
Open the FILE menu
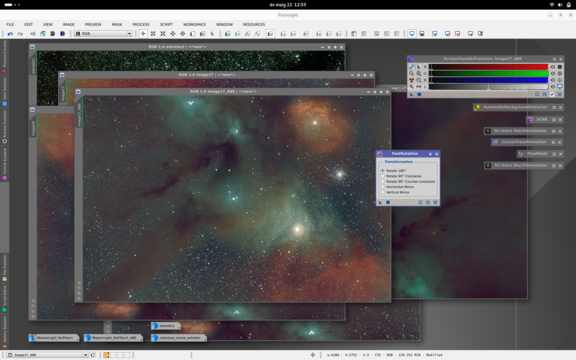[x=10, y=24]
